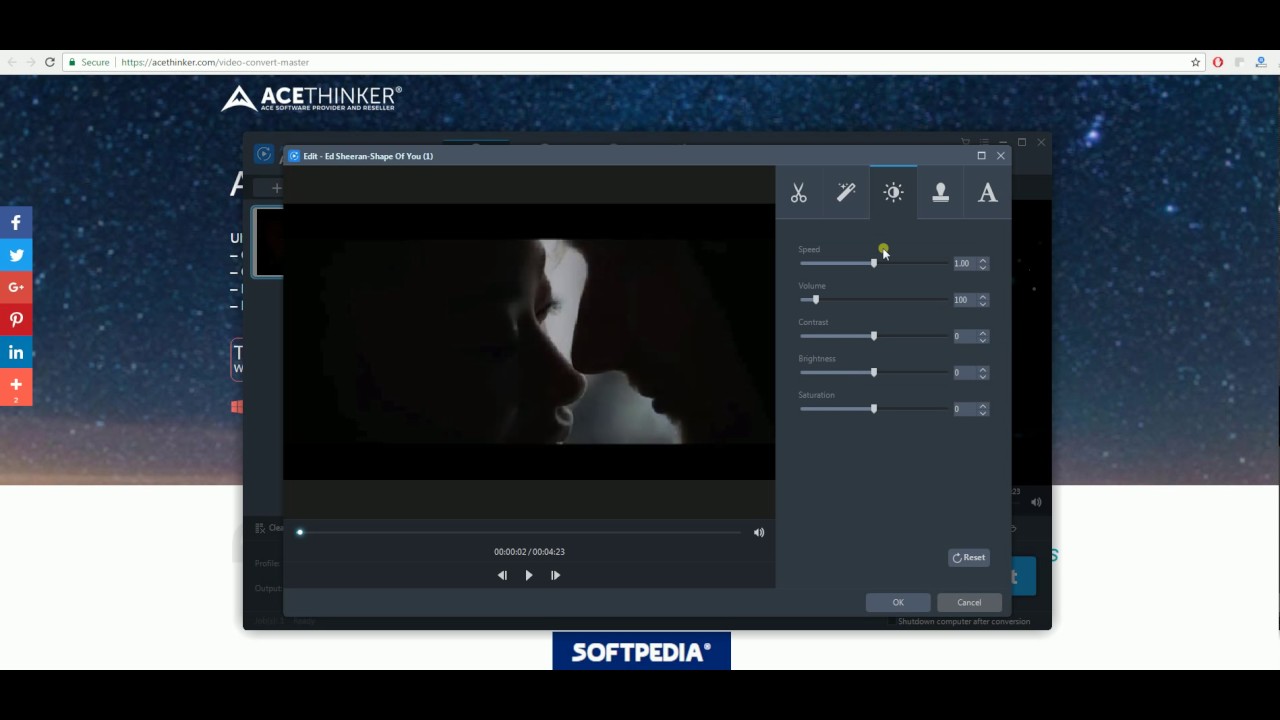The height and width of the screenshot is (720, 1280).
Task: Step to previous frame
Action: click(x=502, y=575)
